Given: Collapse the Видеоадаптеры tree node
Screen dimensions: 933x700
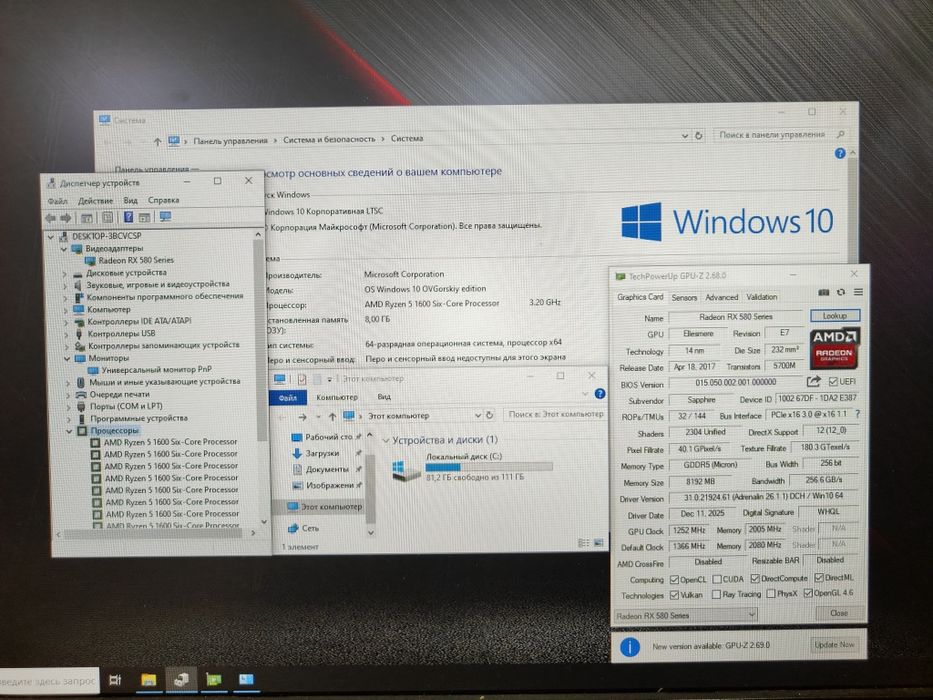Looking at the screenshot, I should click(64, 249).
